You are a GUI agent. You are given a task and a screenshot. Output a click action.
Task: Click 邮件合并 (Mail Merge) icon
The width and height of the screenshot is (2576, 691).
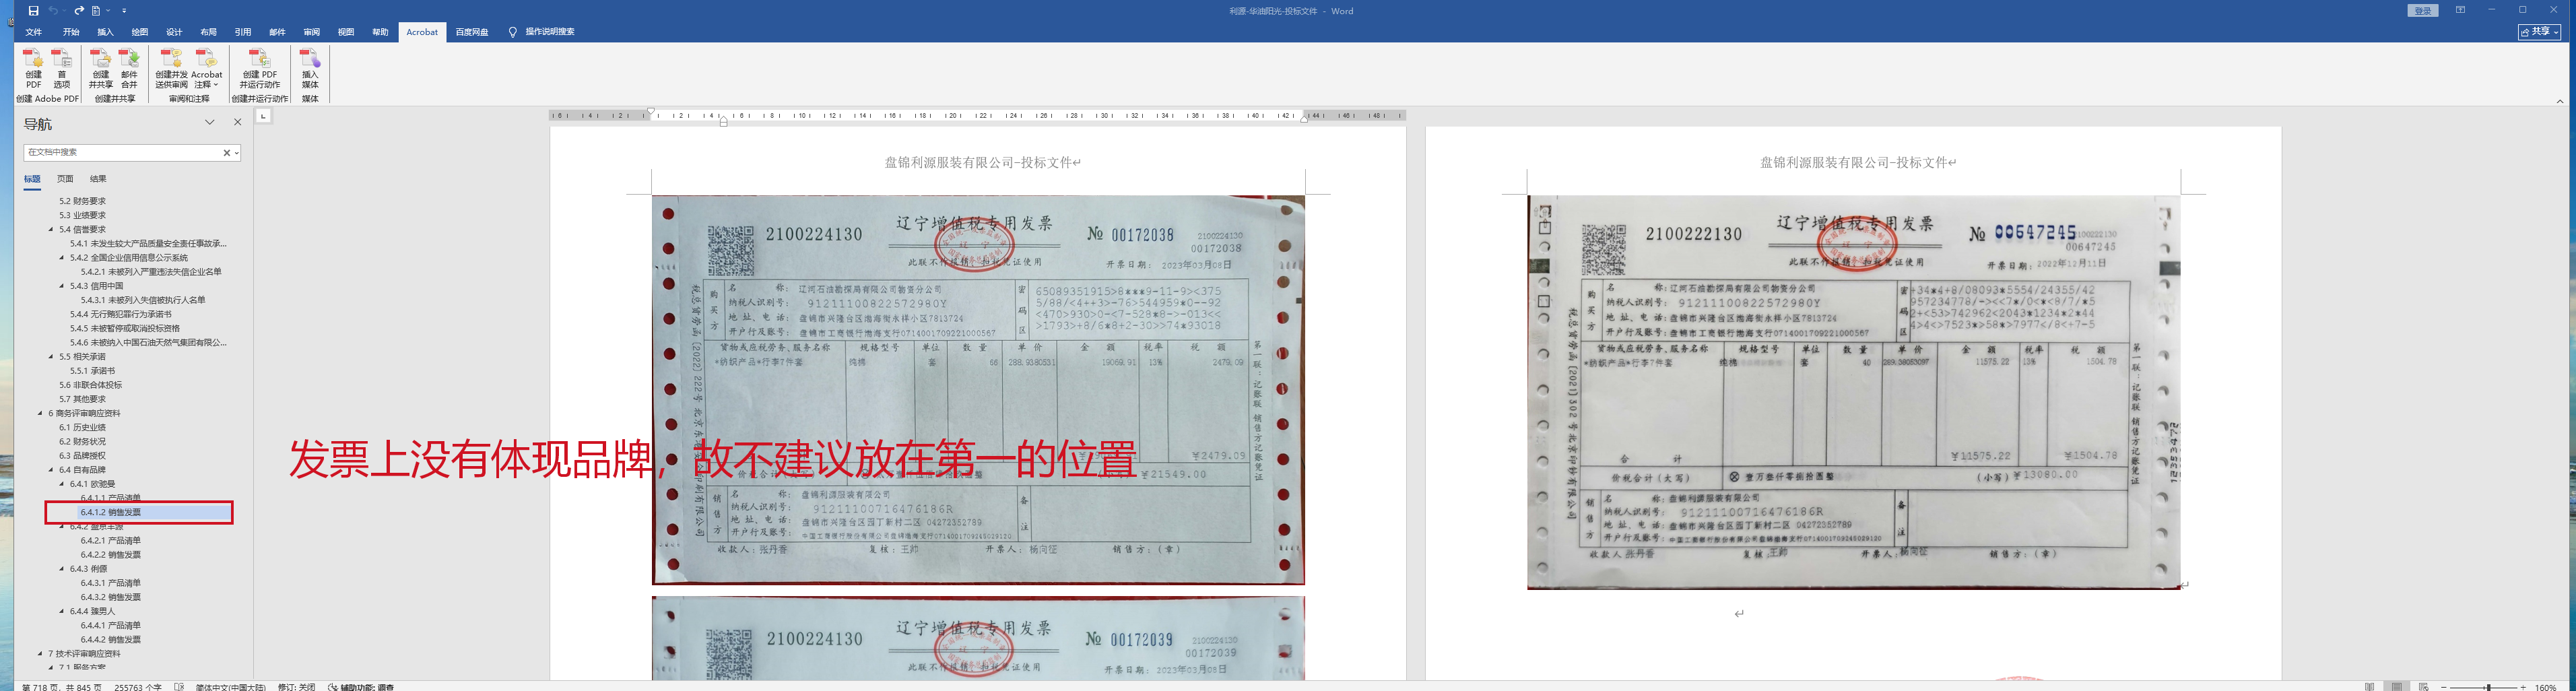point(129,69)
